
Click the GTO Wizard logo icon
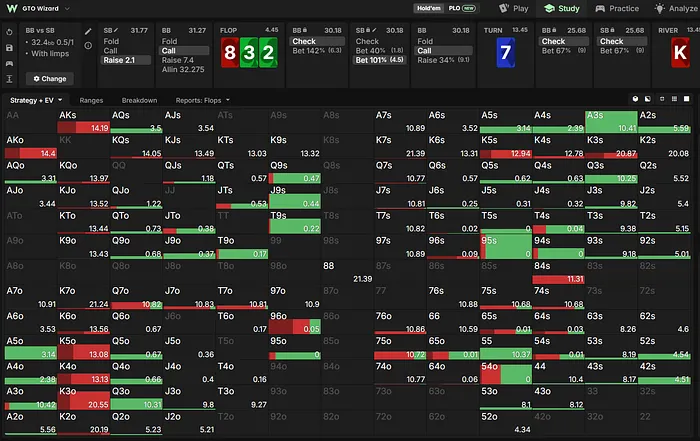click(12, 8)
